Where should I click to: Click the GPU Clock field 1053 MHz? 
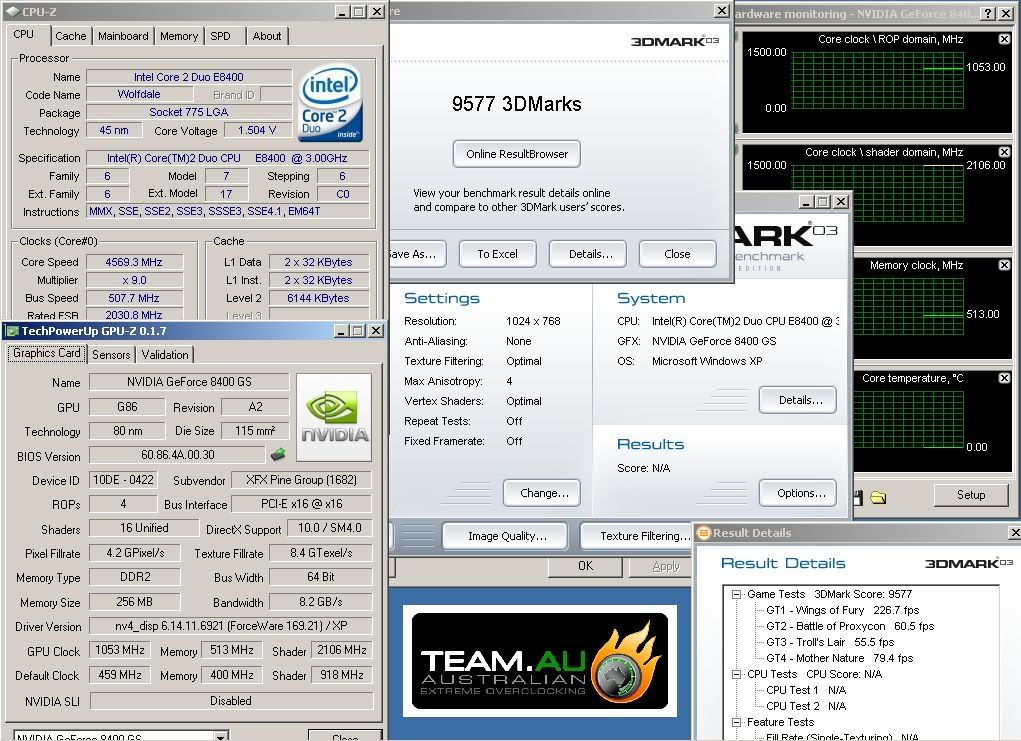pyautogui.click(x=120, y=650)
